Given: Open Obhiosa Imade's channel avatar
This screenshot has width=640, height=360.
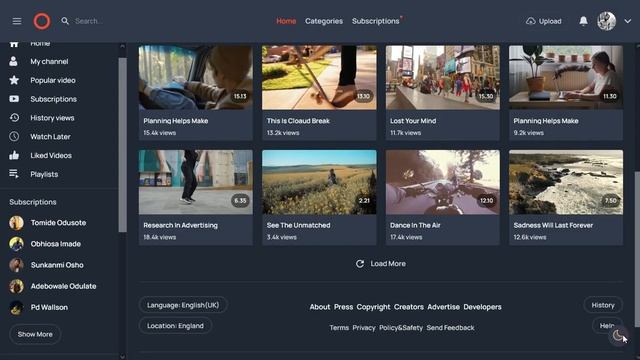Looking at the screenshot, I should coord(16,244).
